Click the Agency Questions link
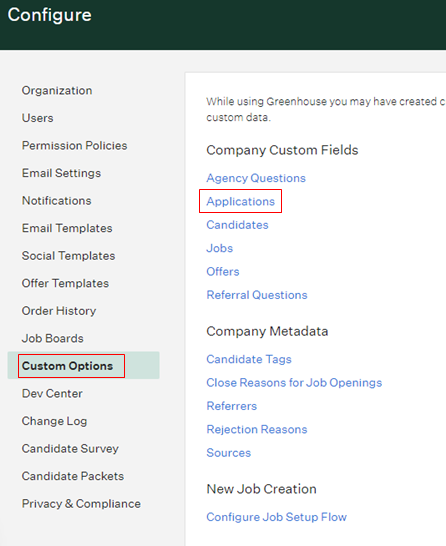The width and height of the screenshot is (446, 546). click(256, 178)
